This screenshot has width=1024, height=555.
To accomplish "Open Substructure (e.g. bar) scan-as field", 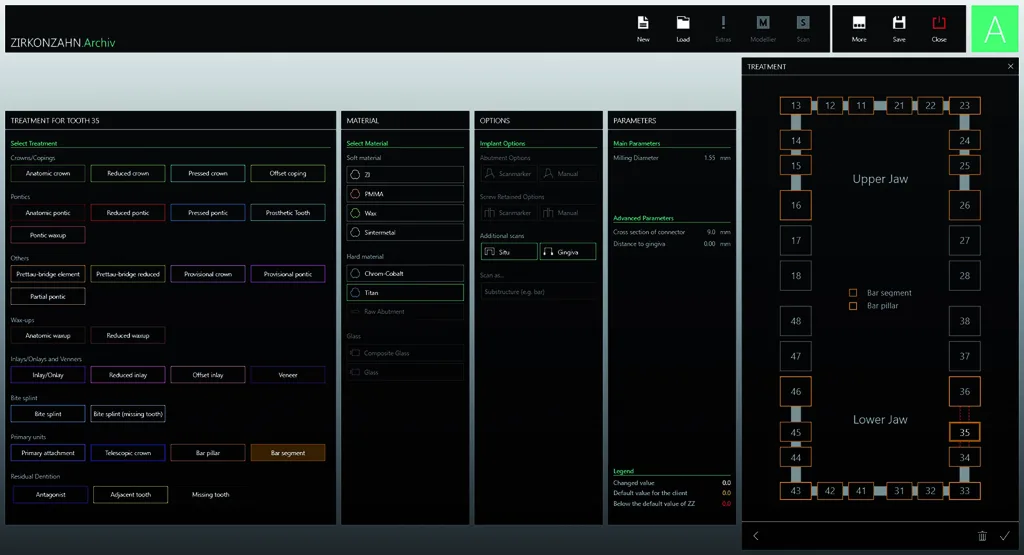I will click(x=538, y=292).
